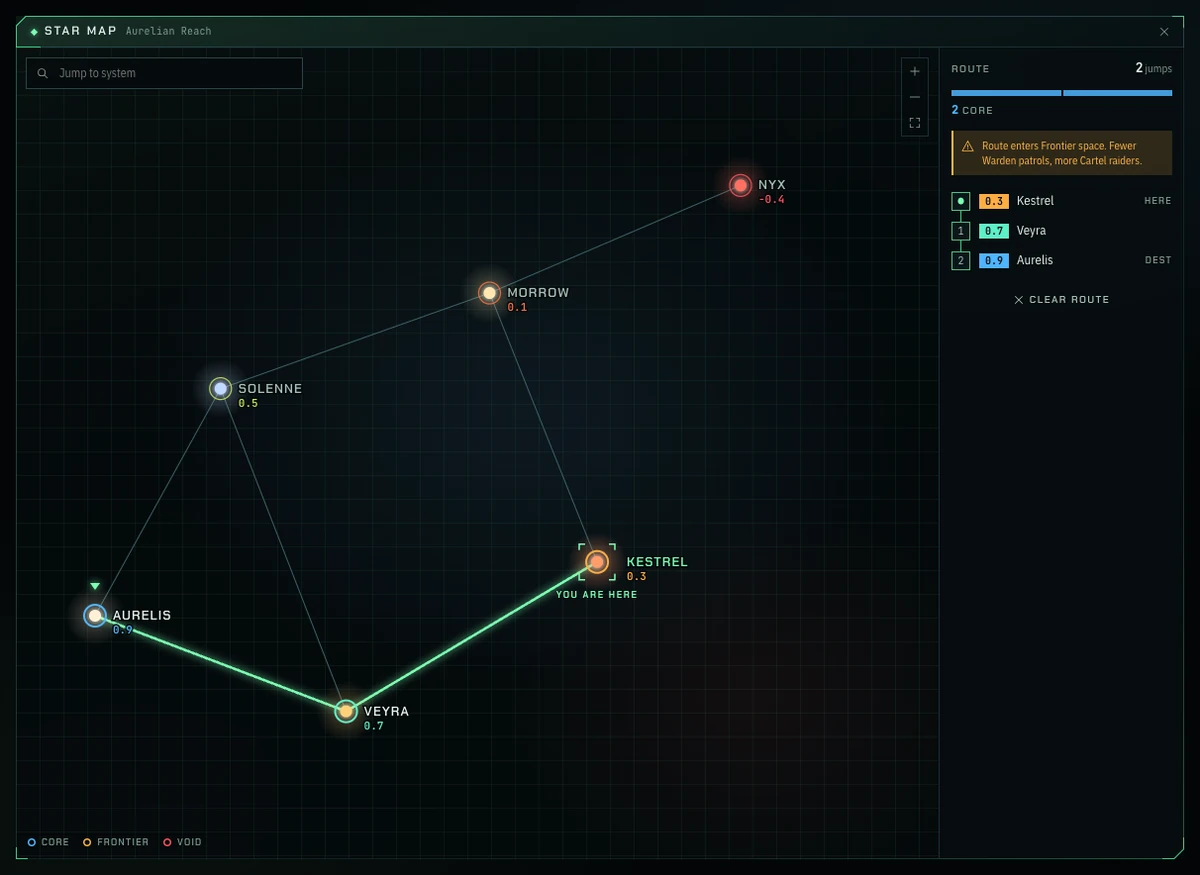The width and height of the screenshot is (1200, 875).
Task: Select the Nyx star system node
Action: click(740, 185)
